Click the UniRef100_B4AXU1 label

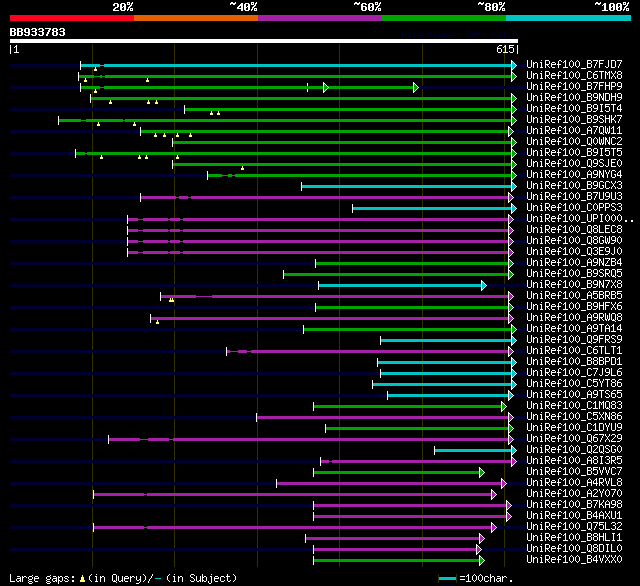[x=574, y=516]
